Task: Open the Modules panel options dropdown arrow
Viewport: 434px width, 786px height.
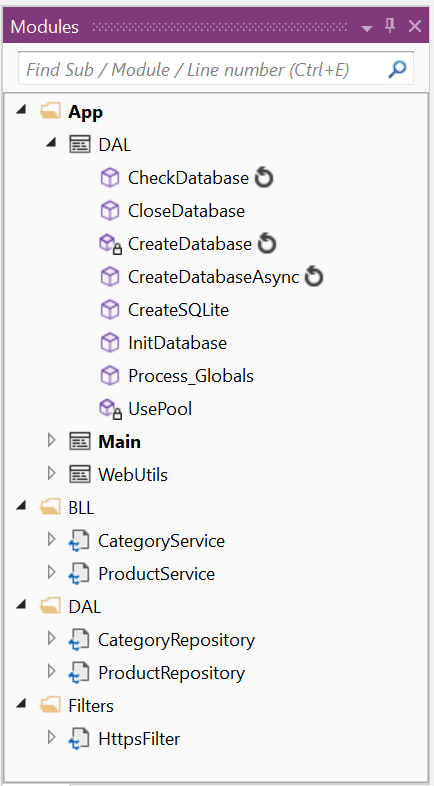Action: [x=367, y=28]
